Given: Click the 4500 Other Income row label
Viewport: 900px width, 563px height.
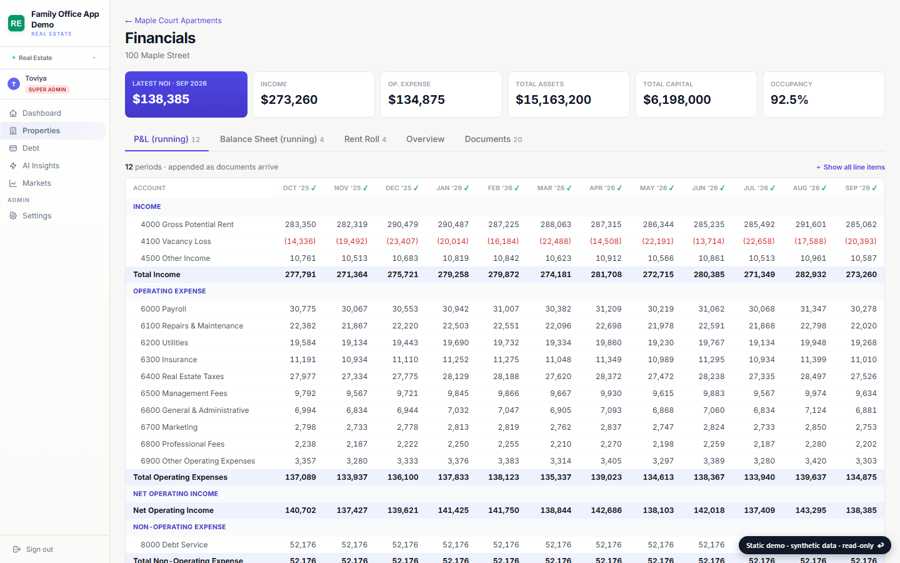Looking at the screenshot, I should tap(175, 258).
